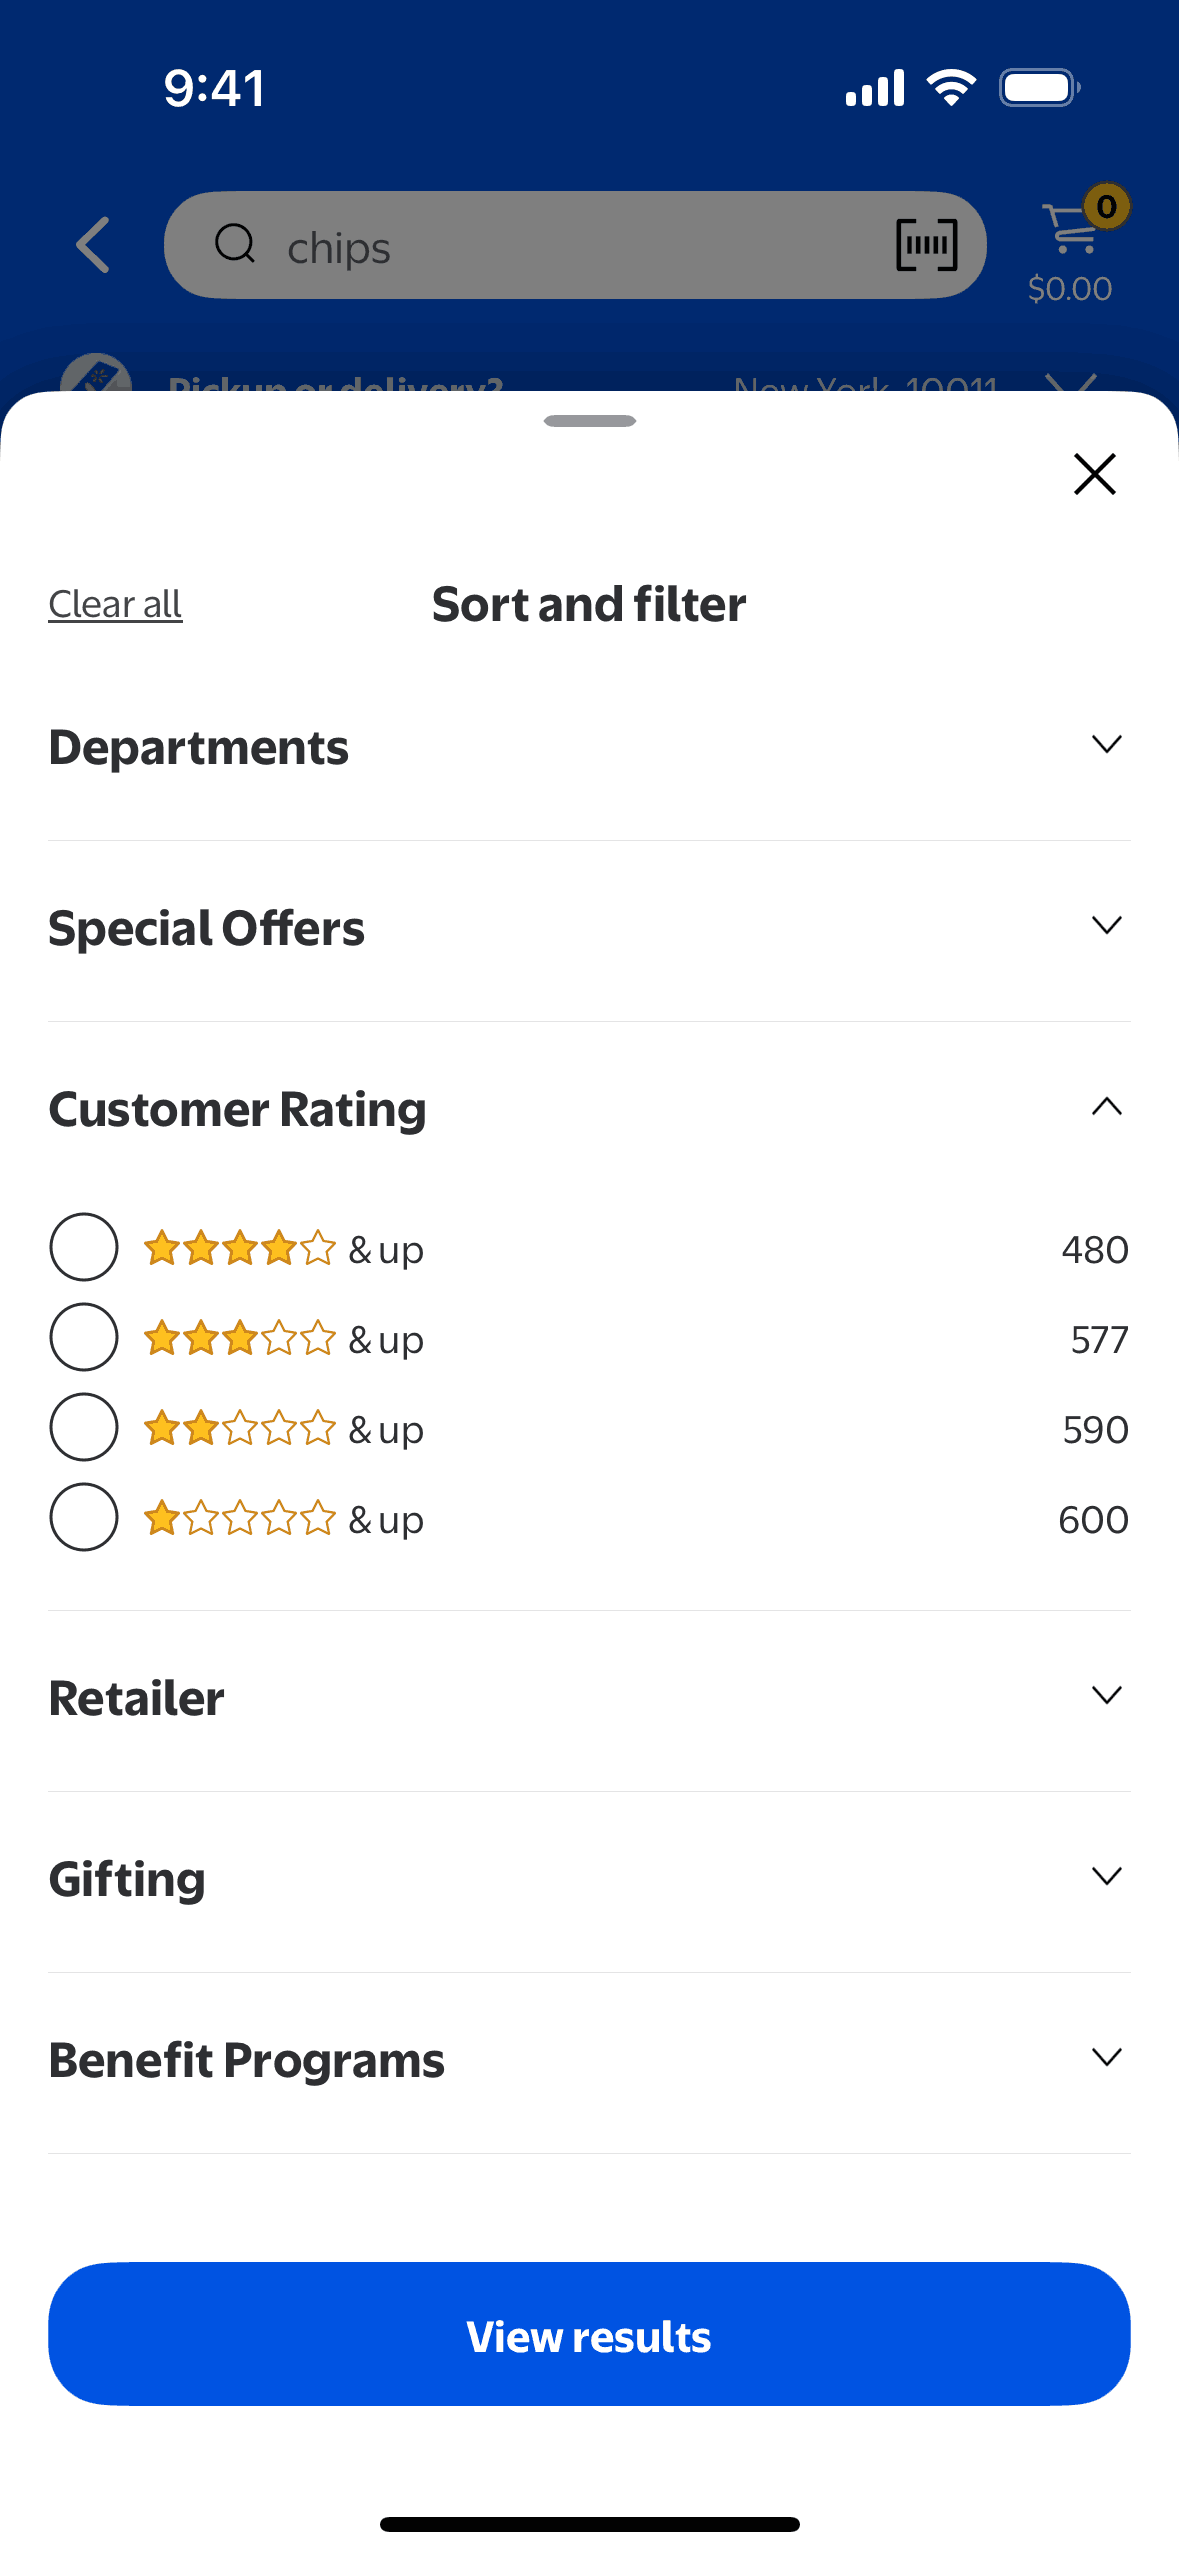Close the Sort and filter sheet

(1094, 474)
